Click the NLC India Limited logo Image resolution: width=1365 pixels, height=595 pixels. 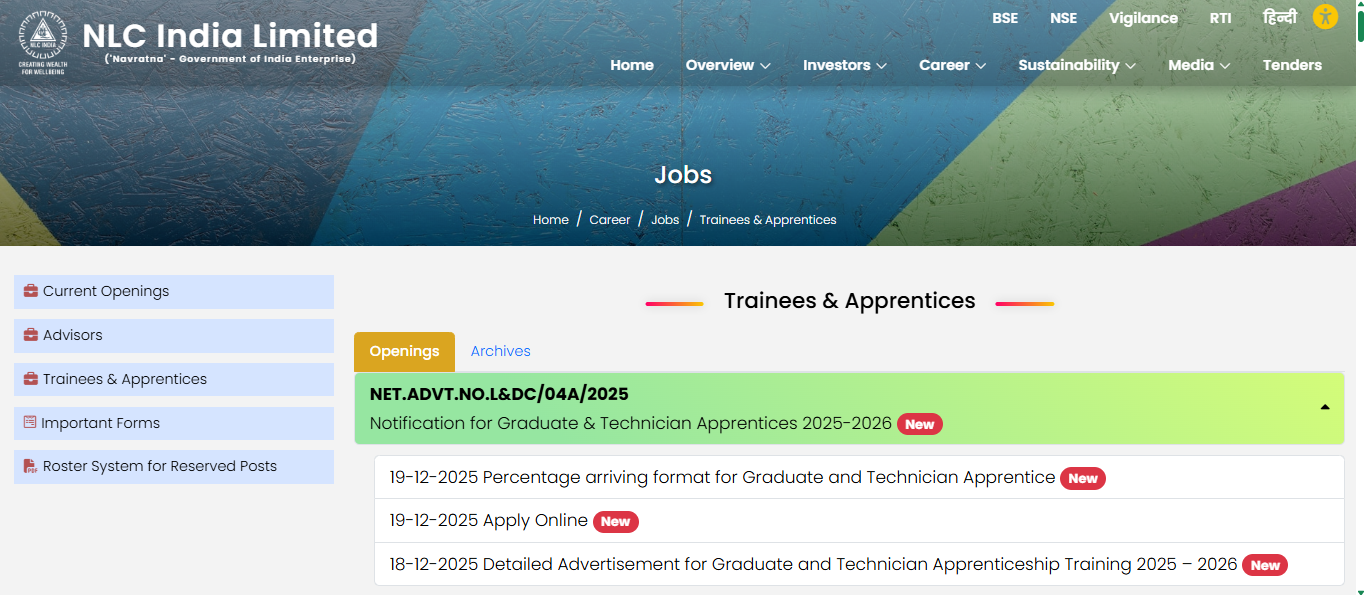point(40,40)
